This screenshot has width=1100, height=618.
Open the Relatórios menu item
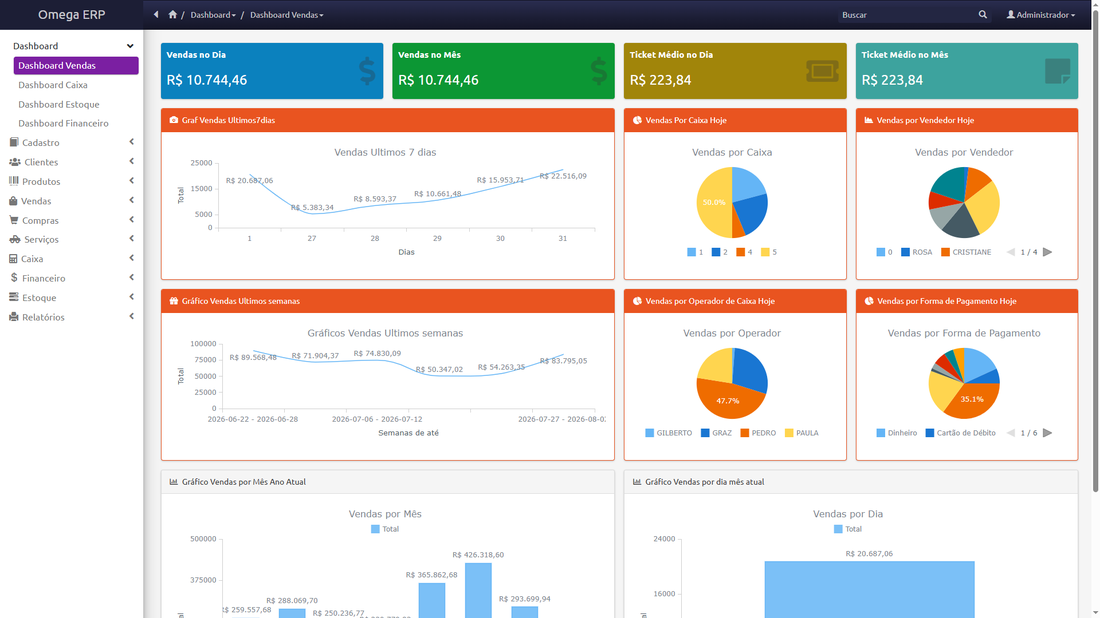tap(72, 317)
